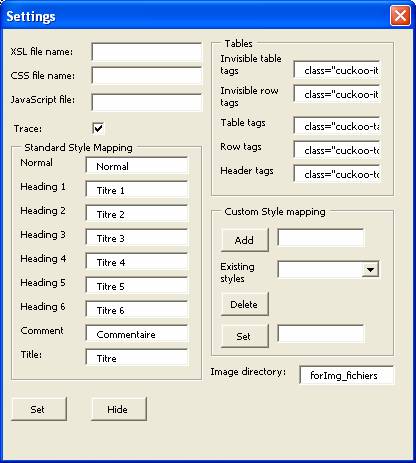This screenshot has height=463, width=416.
Task: Click the Header tags input field
Action: (337, 174)
